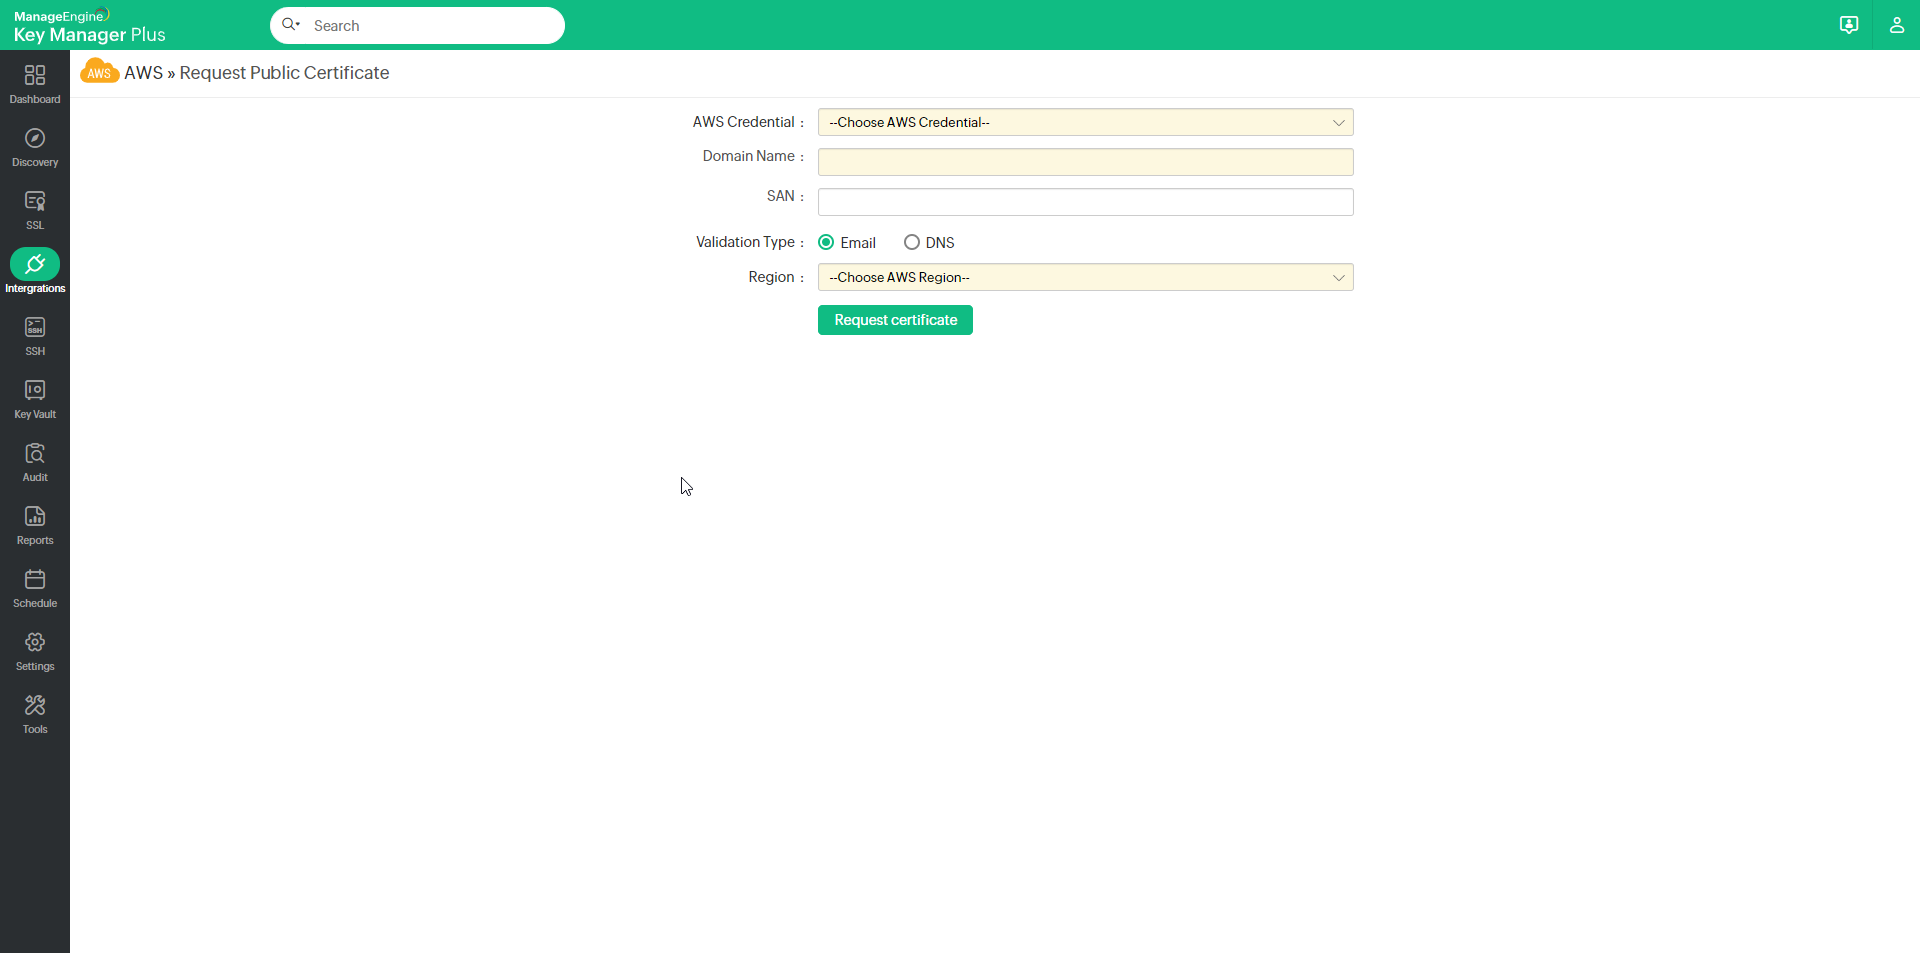Open the SSL certificates section
Viewport: 1920px width, 953px height.
coord(35,210)
